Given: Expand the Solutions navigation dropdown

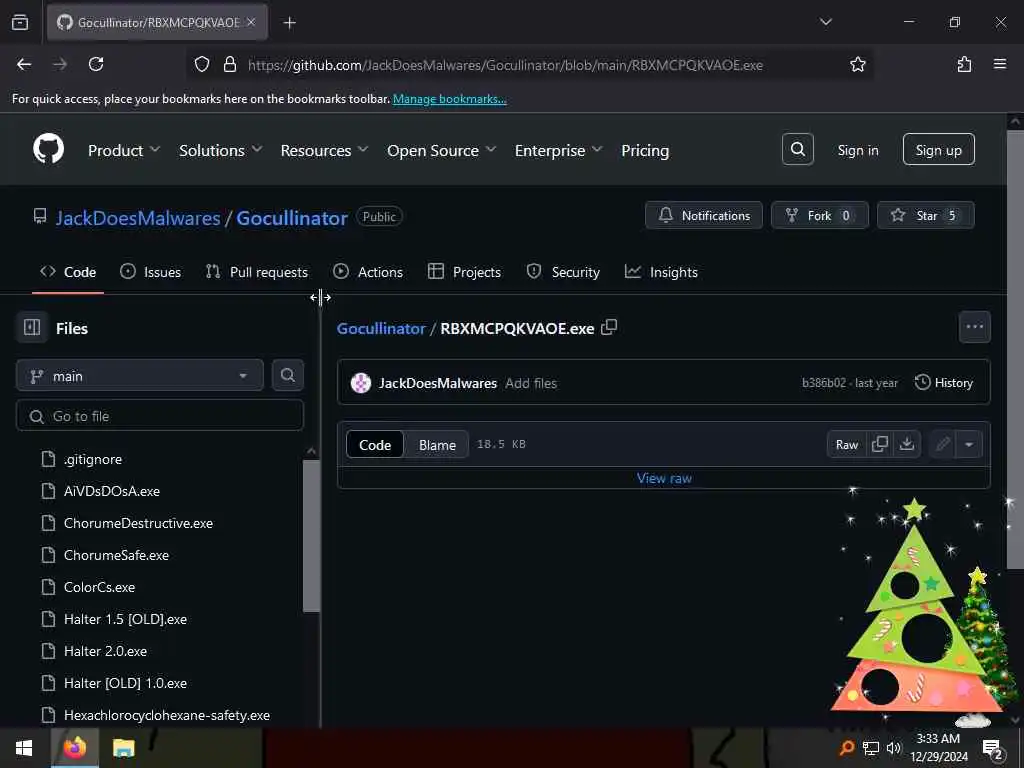Looking at the screenshot, I should pyautogui.click(x=220, y=150).
